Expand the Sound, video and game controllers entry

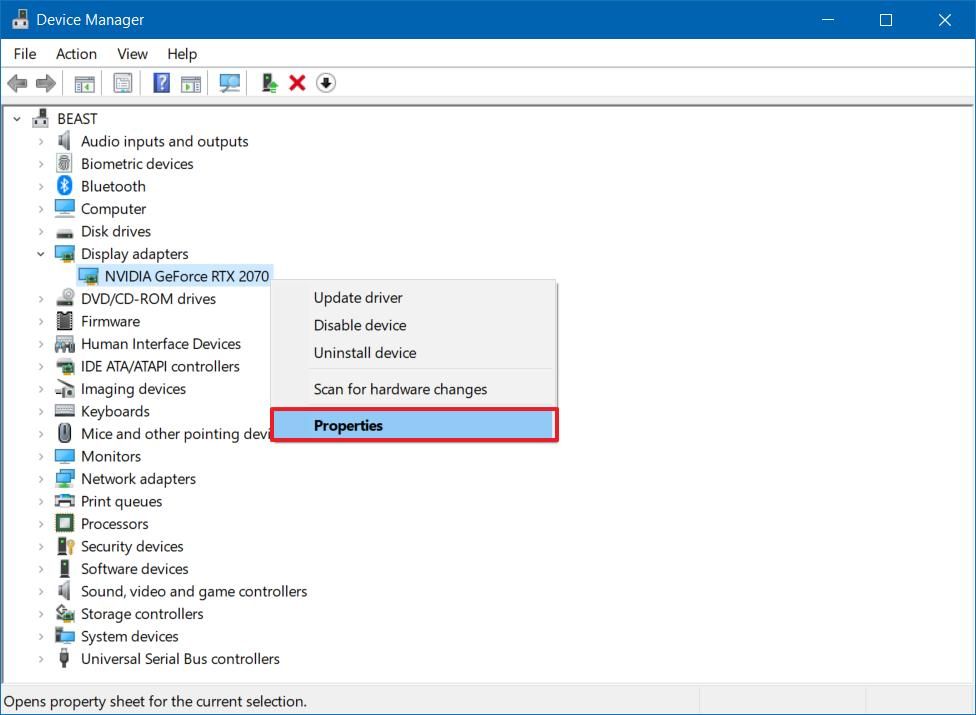pyautogui.click(x=40, y=591)
